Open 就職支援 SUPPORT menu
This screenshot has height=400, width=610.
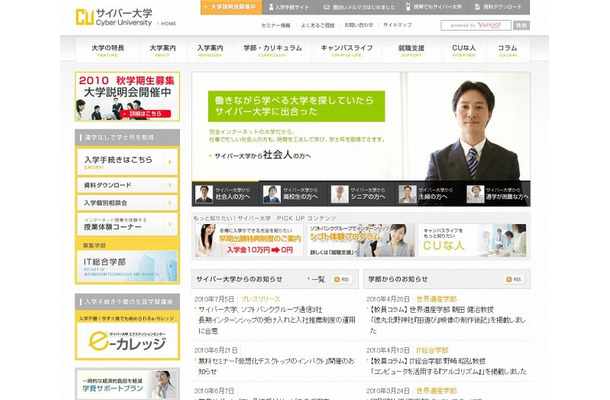(412, 50)
